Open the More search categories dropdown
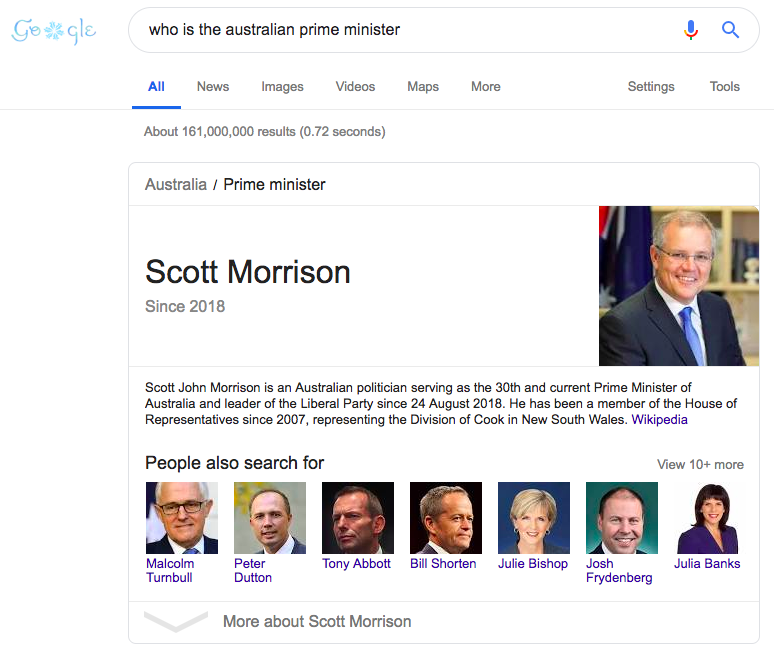Image resolution: width=774 pixels, height=650 pixels. (x=485, y=87)
